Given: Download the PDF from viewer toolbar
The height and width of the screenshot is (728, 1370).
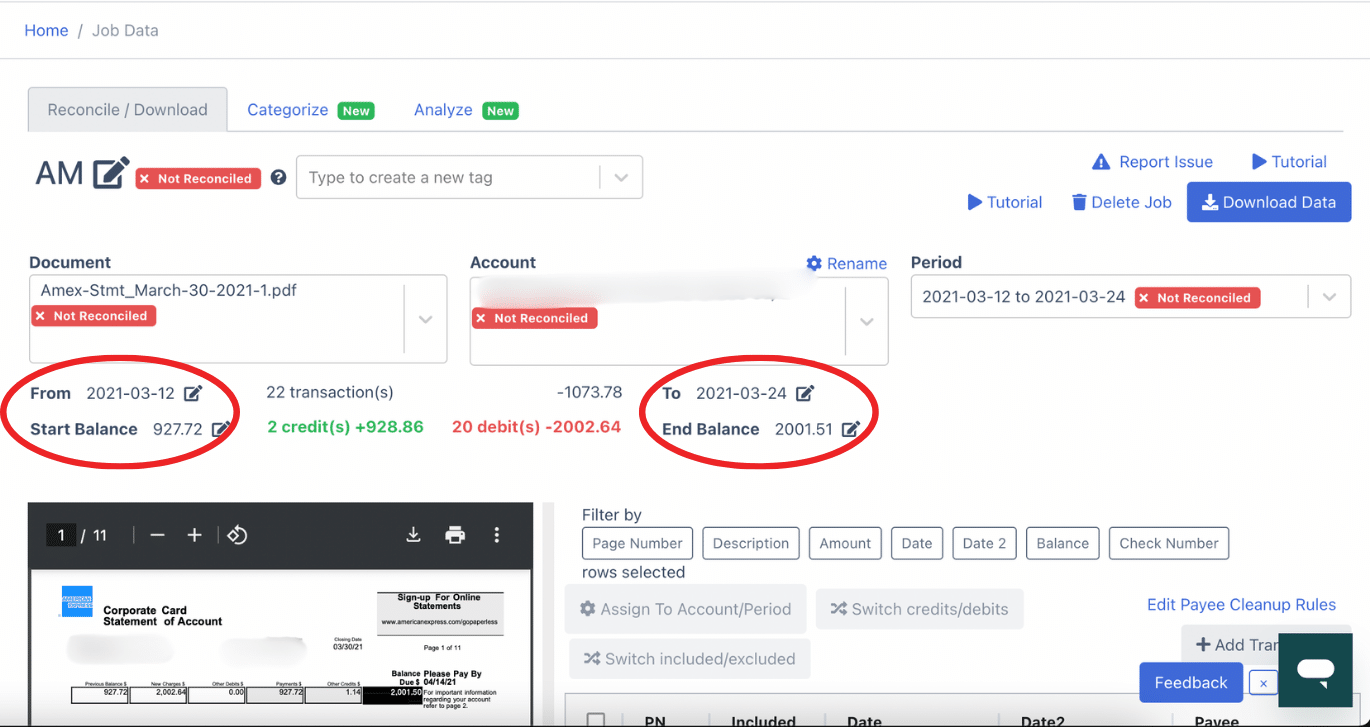Looking at the screenshot, I should tap(413, 535).
